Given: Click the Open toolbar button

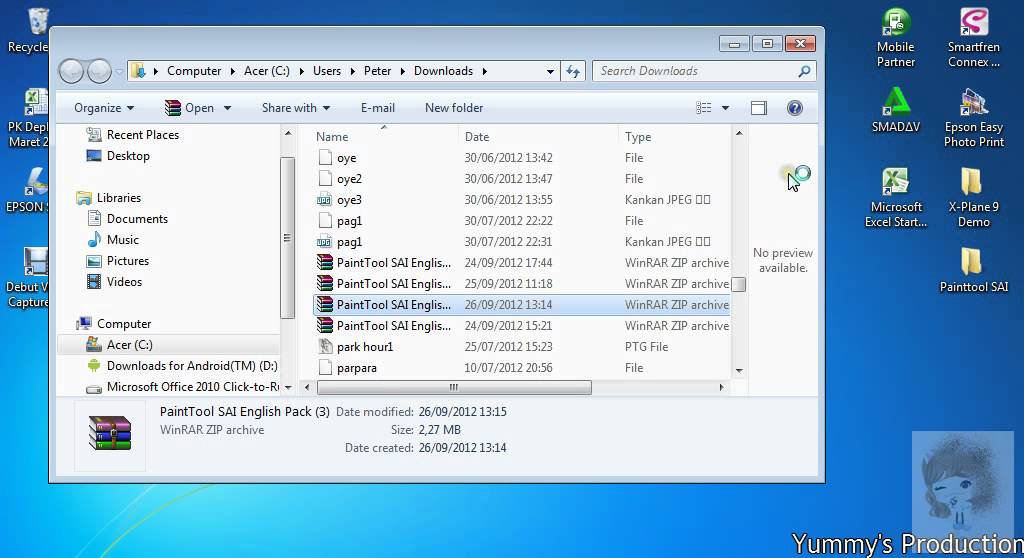Looking at the screenshot, I should click(189, 108).
